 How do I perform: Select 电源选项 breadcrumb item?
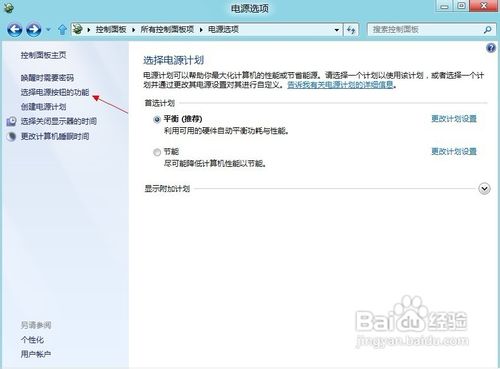click(x=223, y=29)
